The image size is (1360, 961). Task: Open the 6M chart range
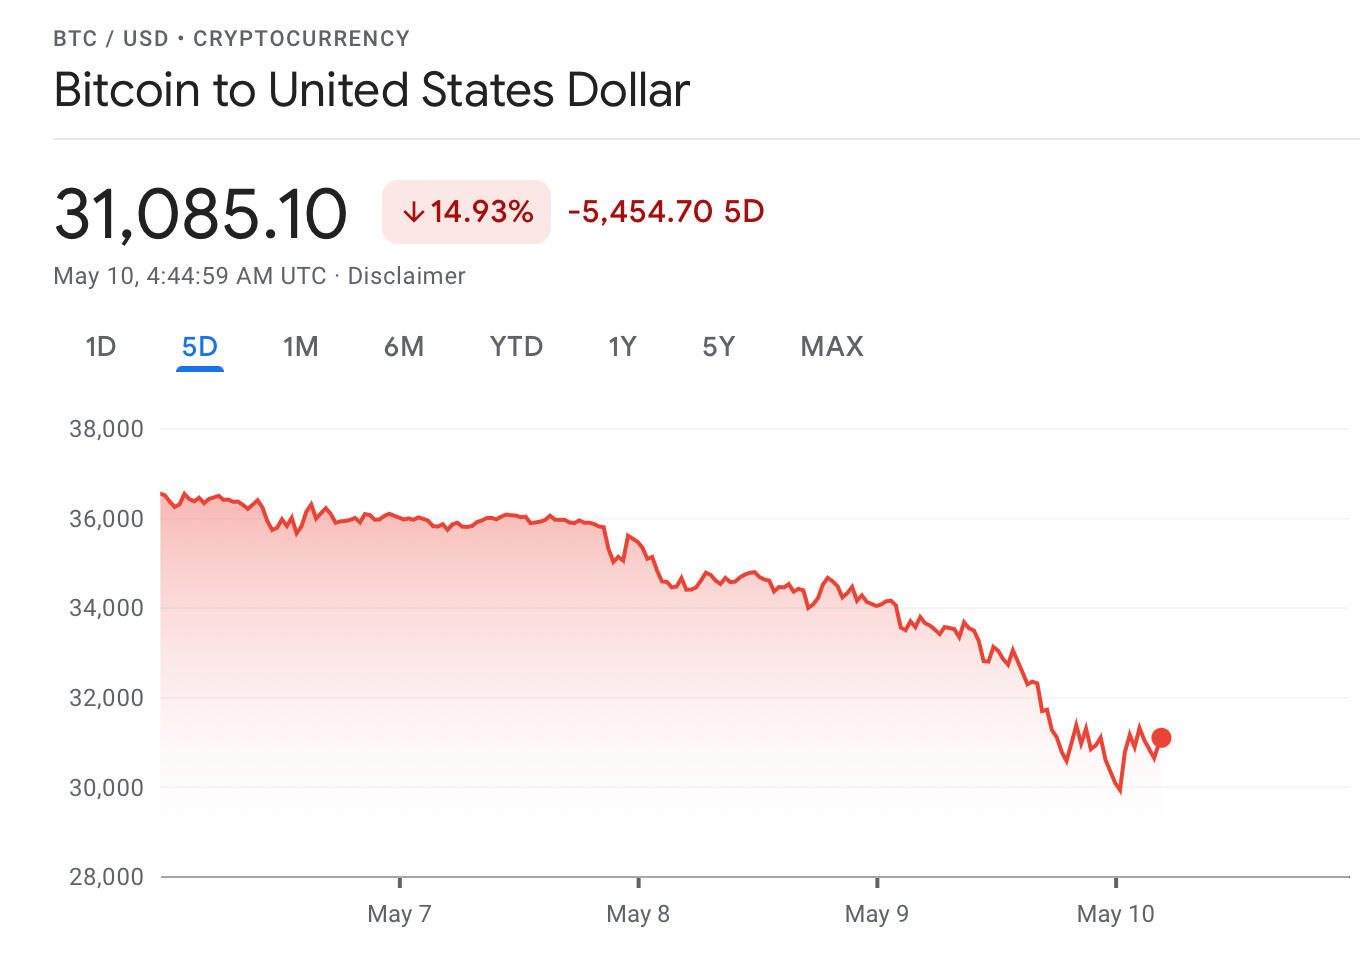click(404, 347)
